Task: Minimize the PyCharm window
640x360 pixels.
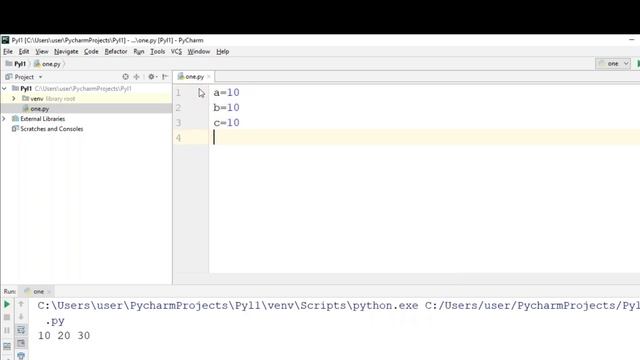Action: (632, 40)
